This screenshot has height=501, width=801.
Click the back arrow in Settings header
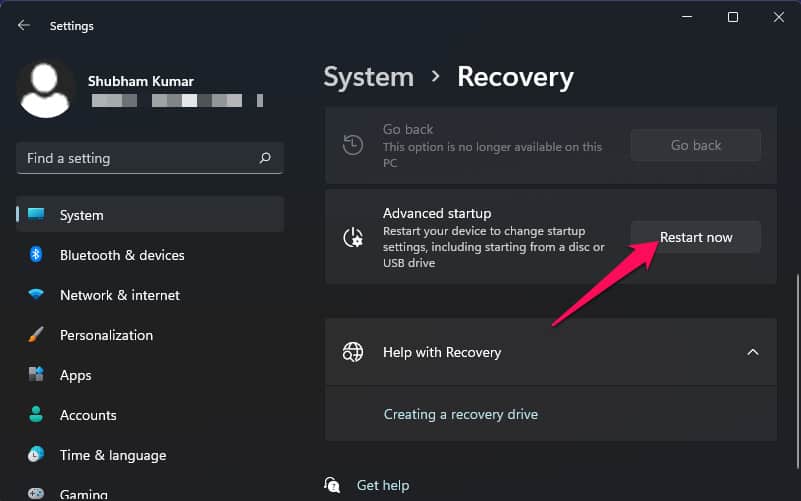24,25
